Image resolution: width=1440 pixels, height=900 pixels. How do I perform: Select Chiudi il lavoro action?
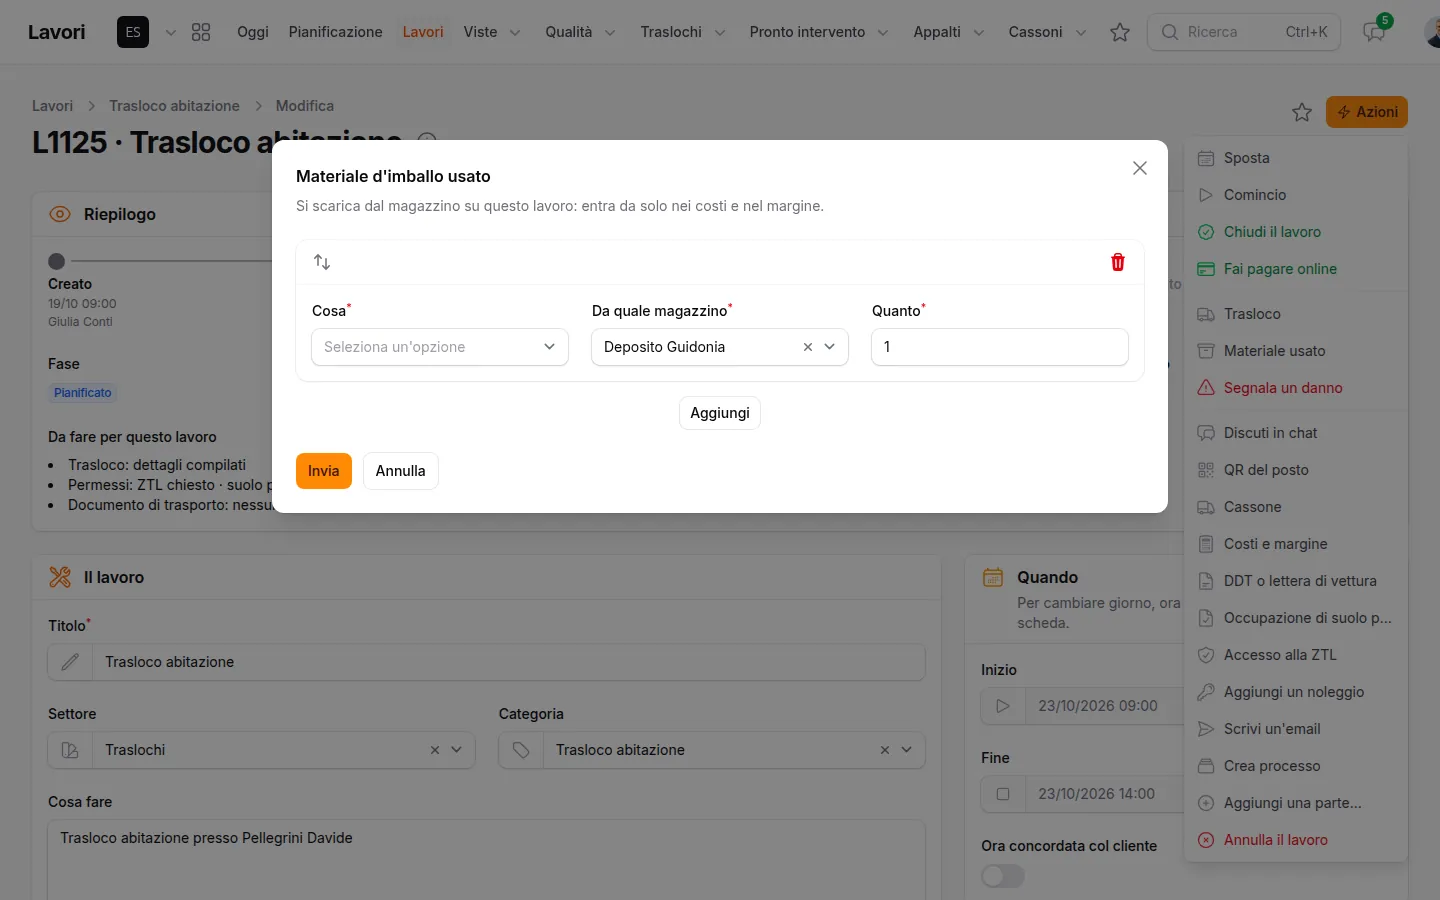[x=1296, y=232]
